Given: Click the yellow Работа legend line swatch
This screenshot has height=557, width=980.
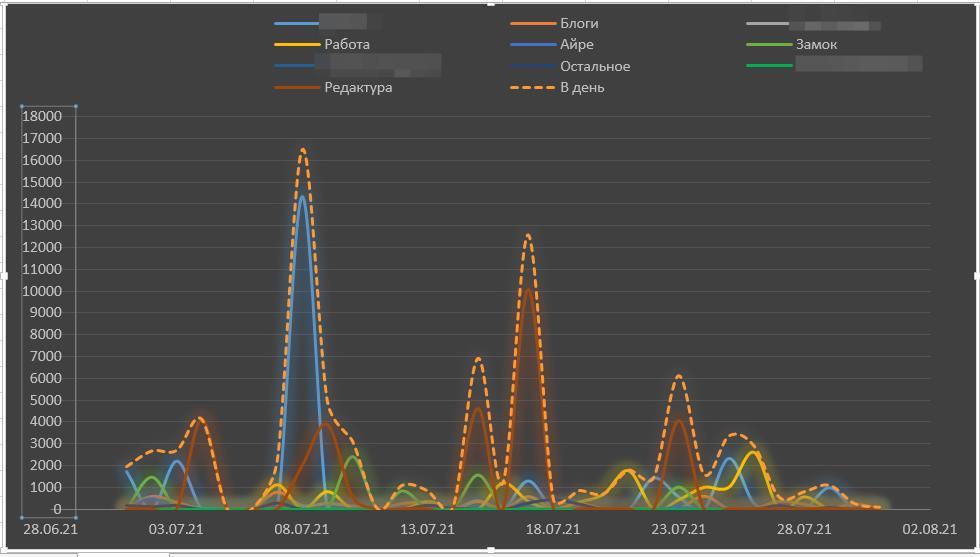Looking at the screenshot, I should click(297, 44).
